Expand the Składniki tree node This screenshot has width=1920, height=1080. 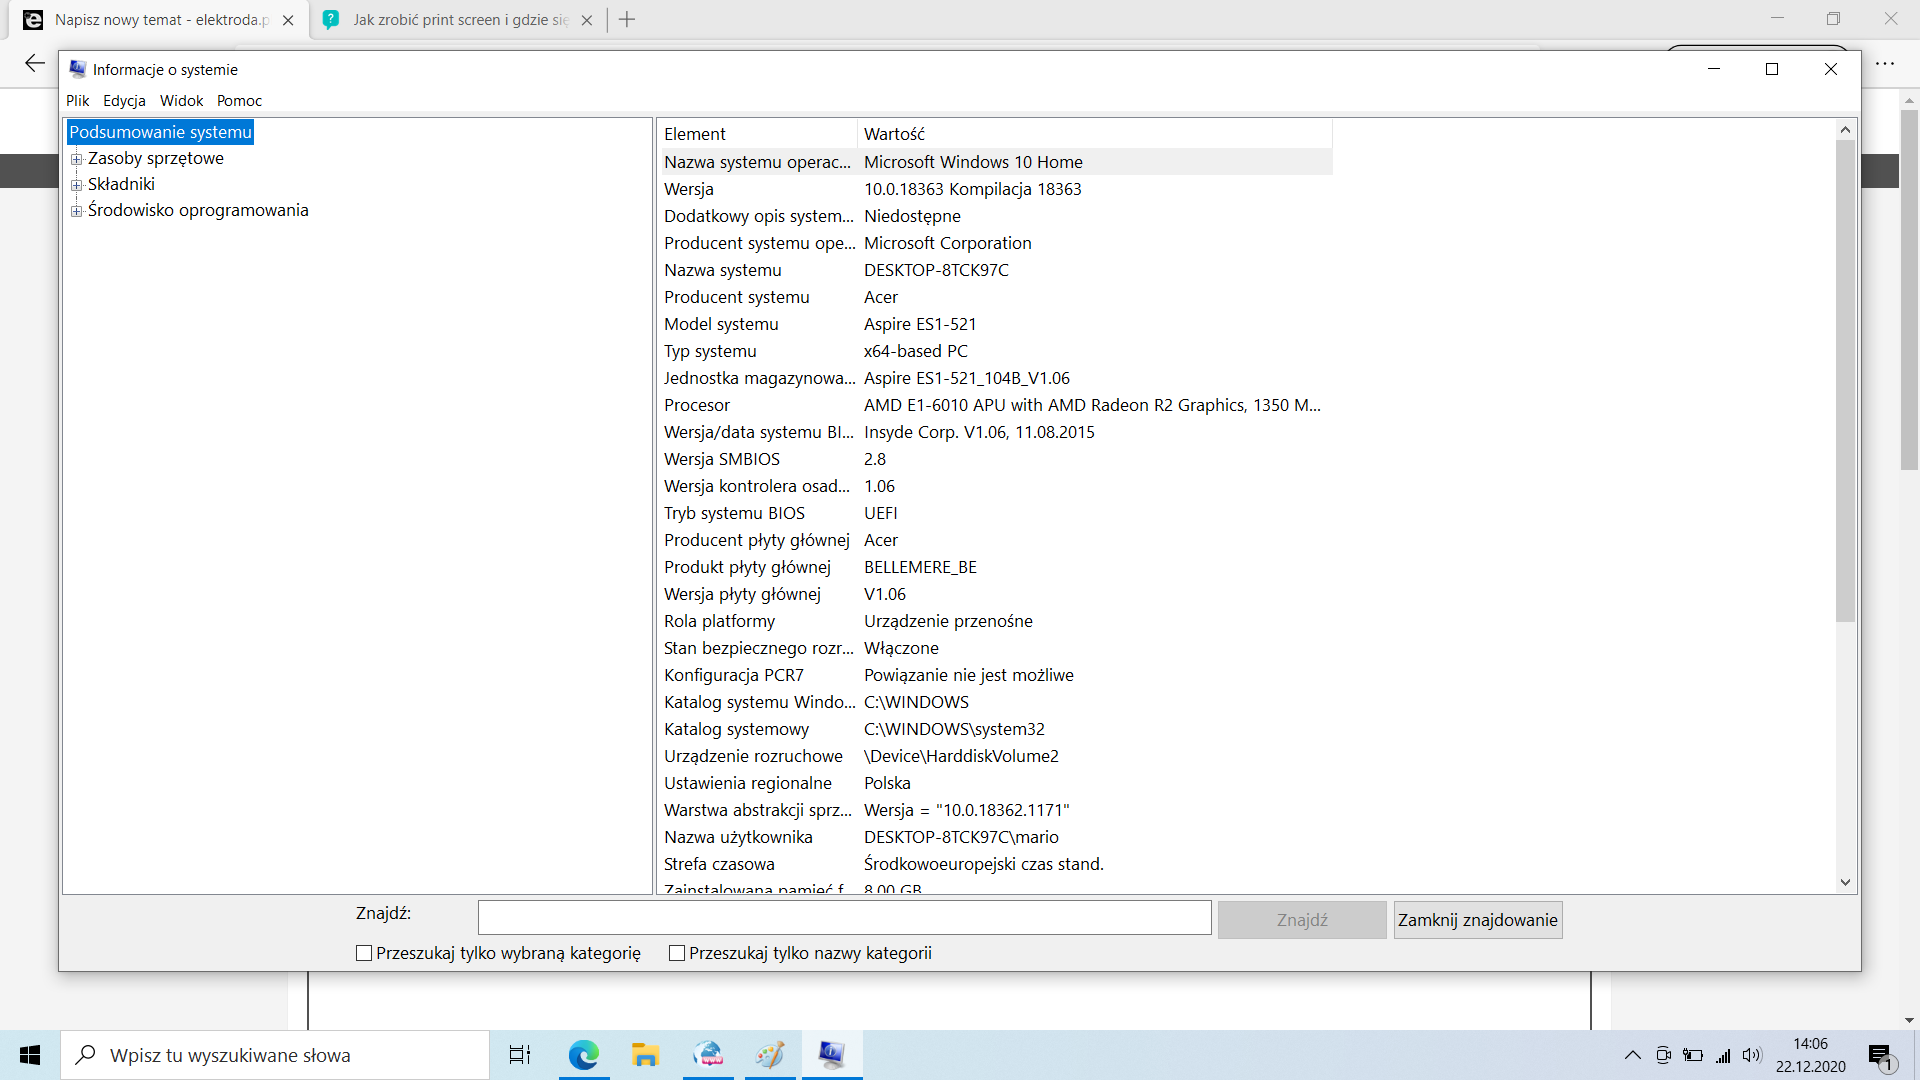76,185
